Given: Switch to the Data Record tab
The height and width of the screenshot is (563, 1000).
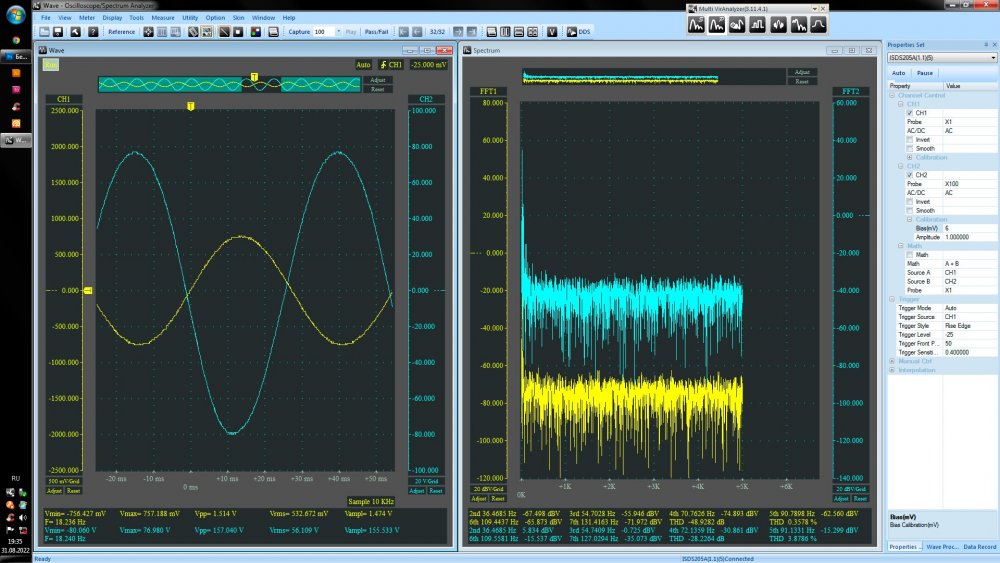Looking at the screenshot, I should click(x=979, y=546).
